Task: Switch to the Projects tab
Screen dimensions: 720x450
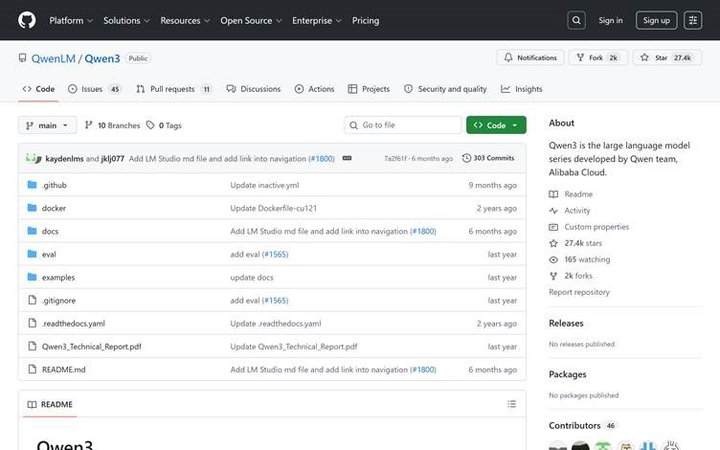Action: point(369,89)
